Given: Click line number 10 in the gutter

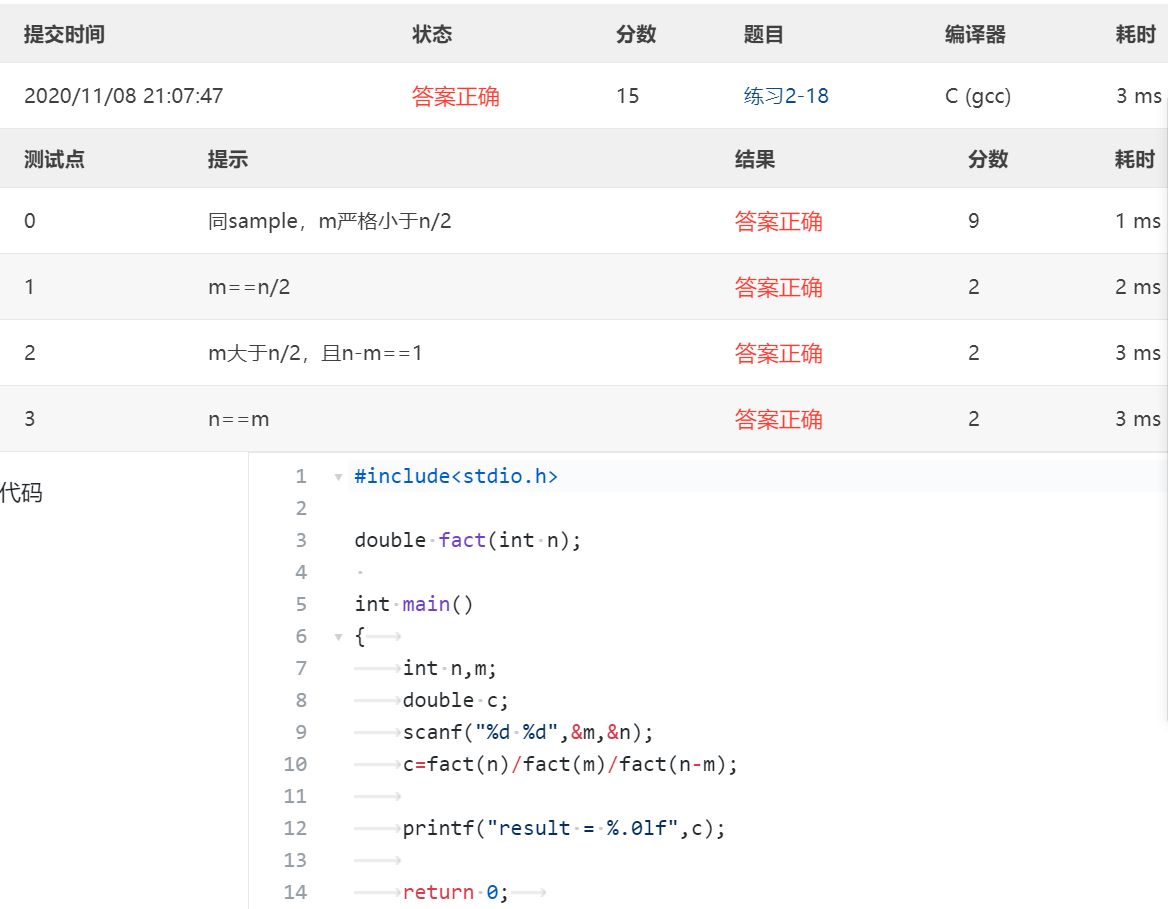Looking at the screenshot, I should (x=295, y=764).
